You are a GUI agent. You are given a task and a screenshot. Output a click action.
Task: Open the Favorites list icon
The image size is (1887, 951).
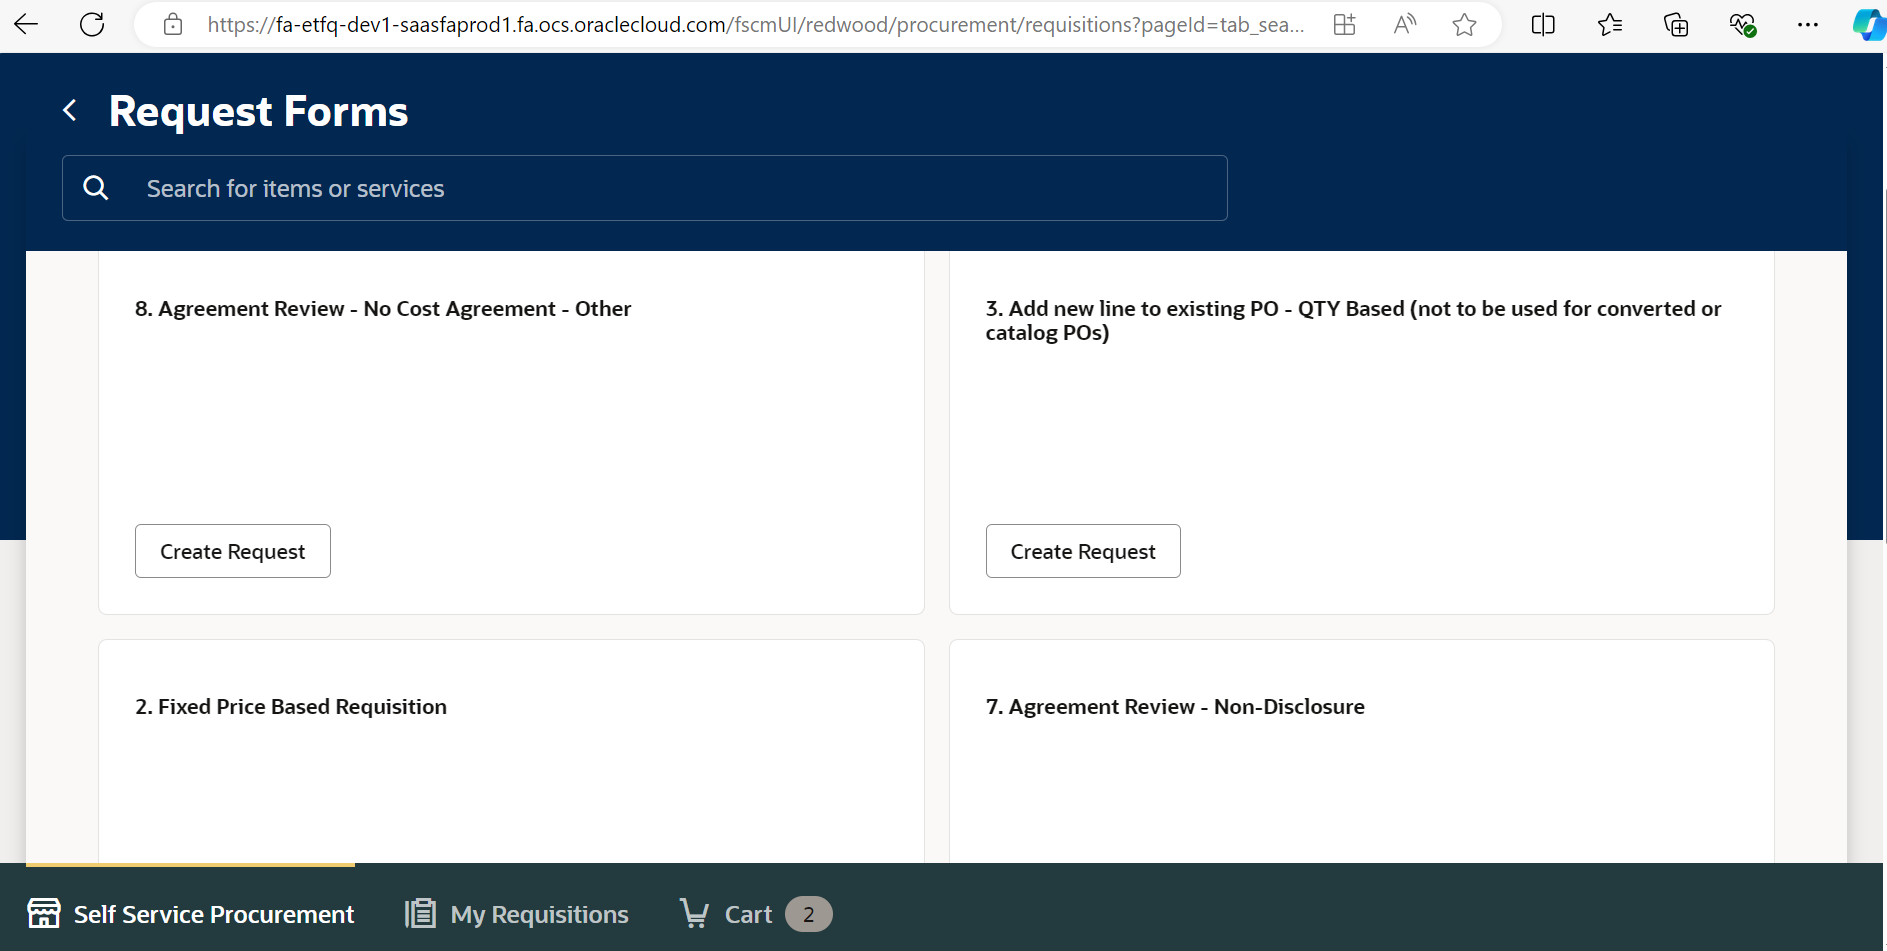click(x=1610, y=25)
